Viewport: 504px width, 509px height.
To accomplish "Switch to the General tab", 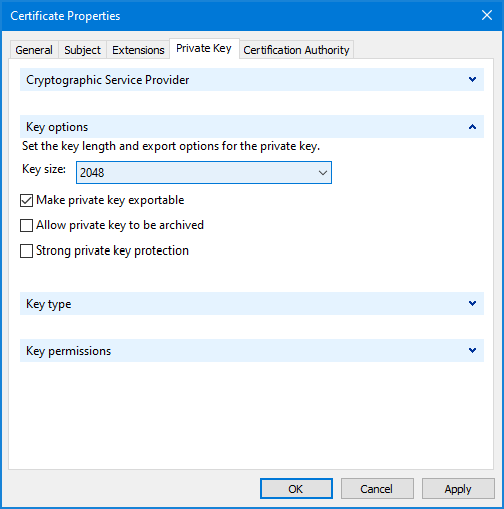I will pyautogui.click(x=34, y=50).
